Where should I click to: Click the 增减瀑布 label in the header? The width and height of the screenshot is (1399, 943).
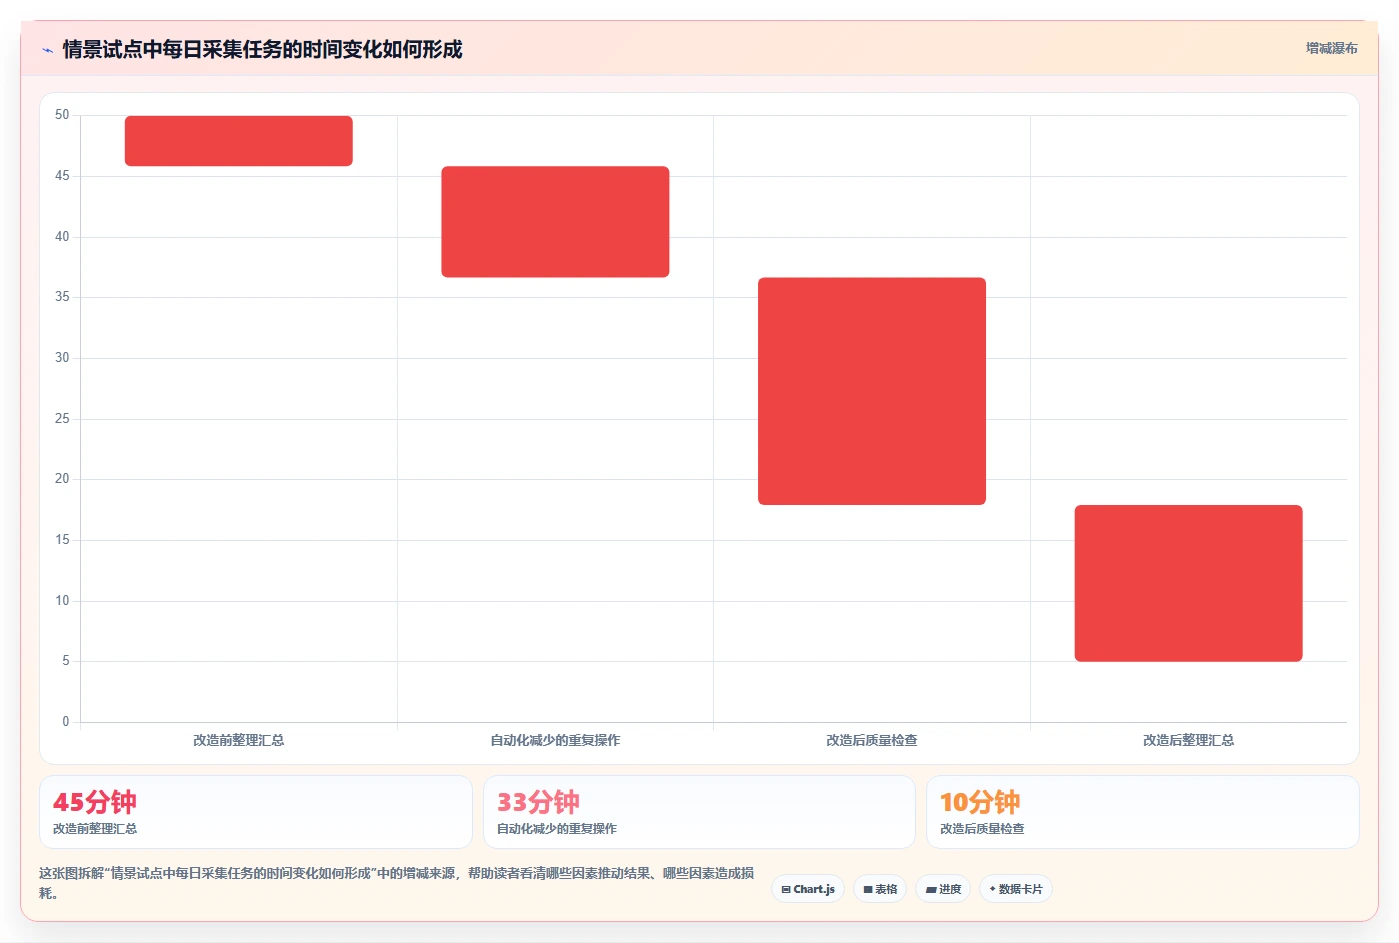[x=1331, y=48]
